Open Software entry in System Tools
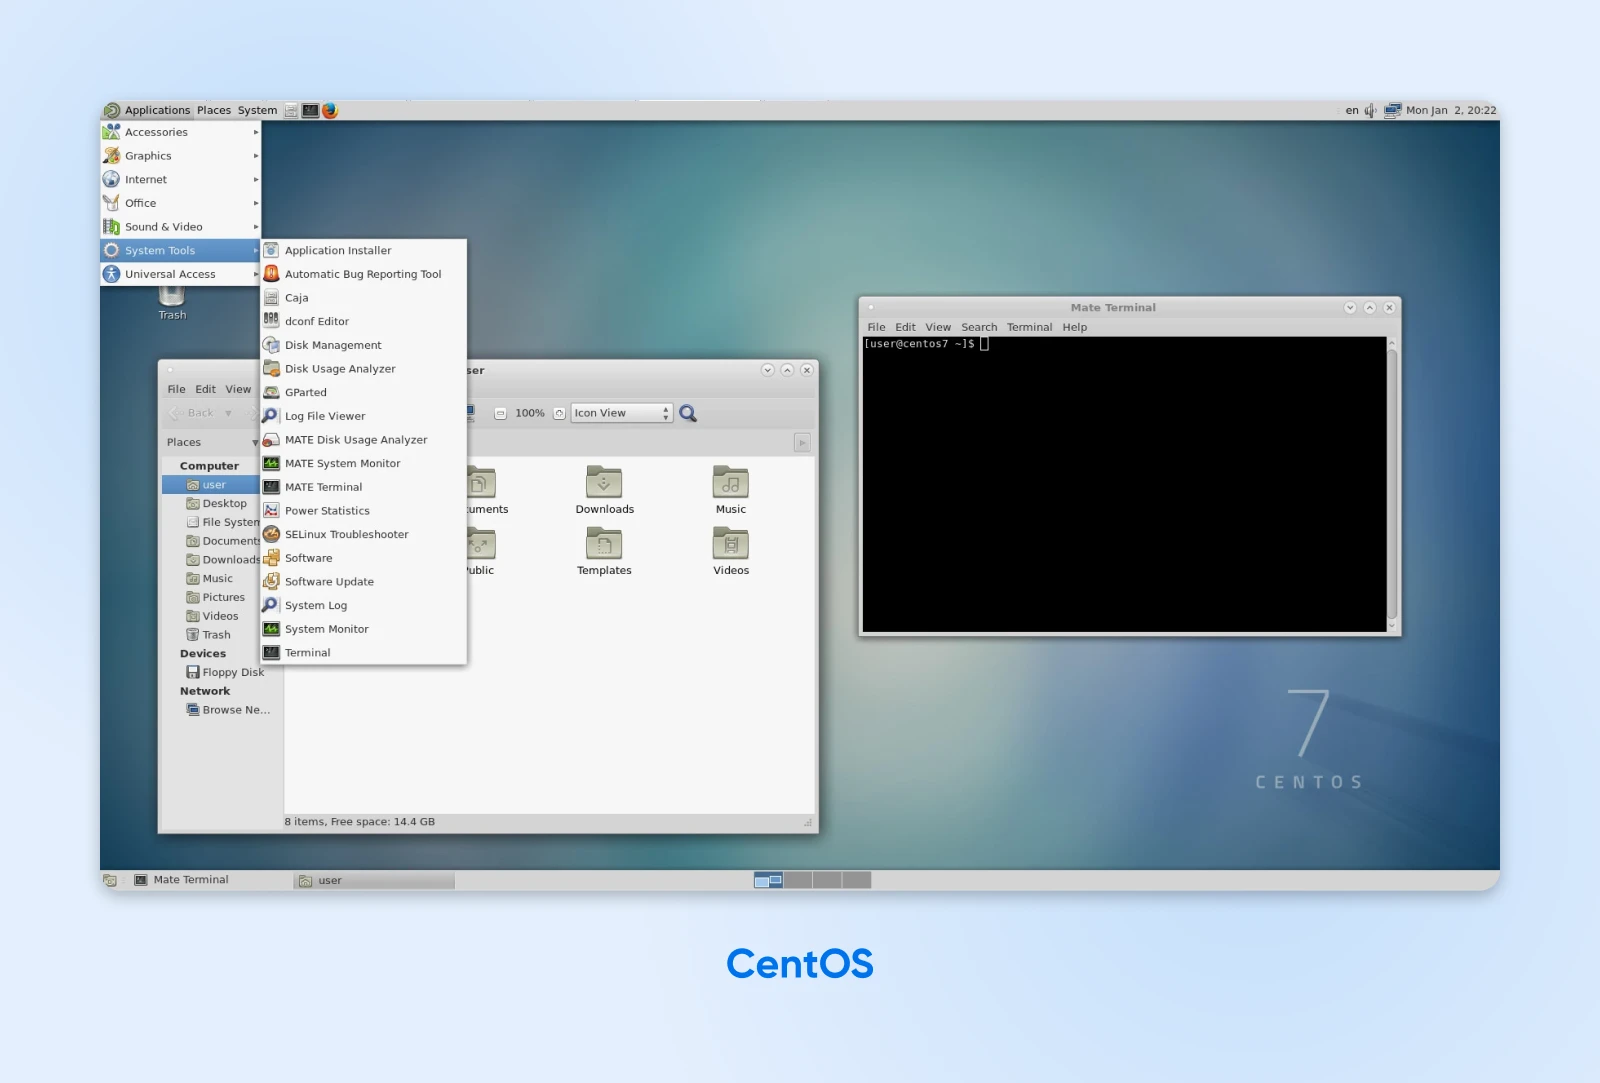This screenshot has height=1083, width=1600. point(363,558)
